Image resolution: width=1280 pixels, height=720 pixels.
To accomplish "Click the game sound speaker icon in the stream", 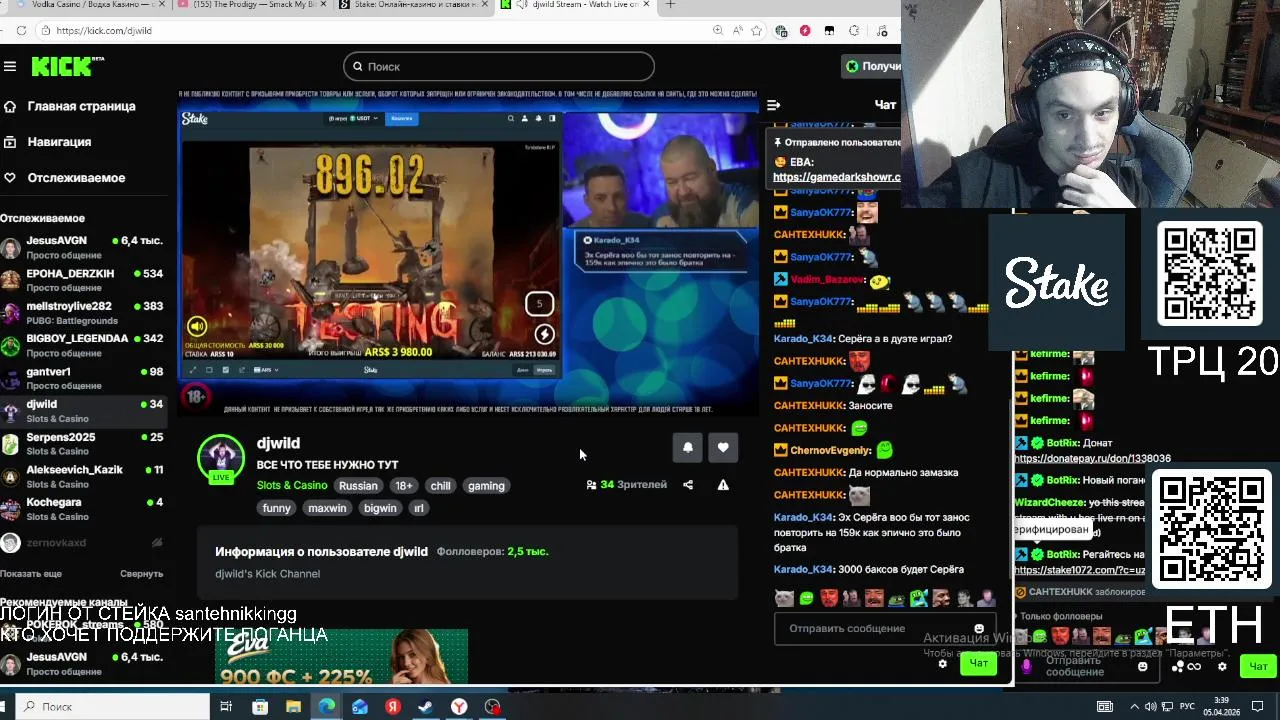I will [x=197, y=326].
